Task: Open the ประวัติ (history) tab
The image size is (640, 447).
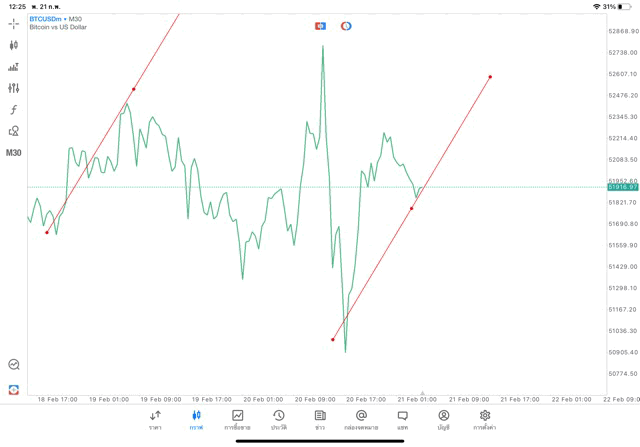Action: tap(279, 420)
